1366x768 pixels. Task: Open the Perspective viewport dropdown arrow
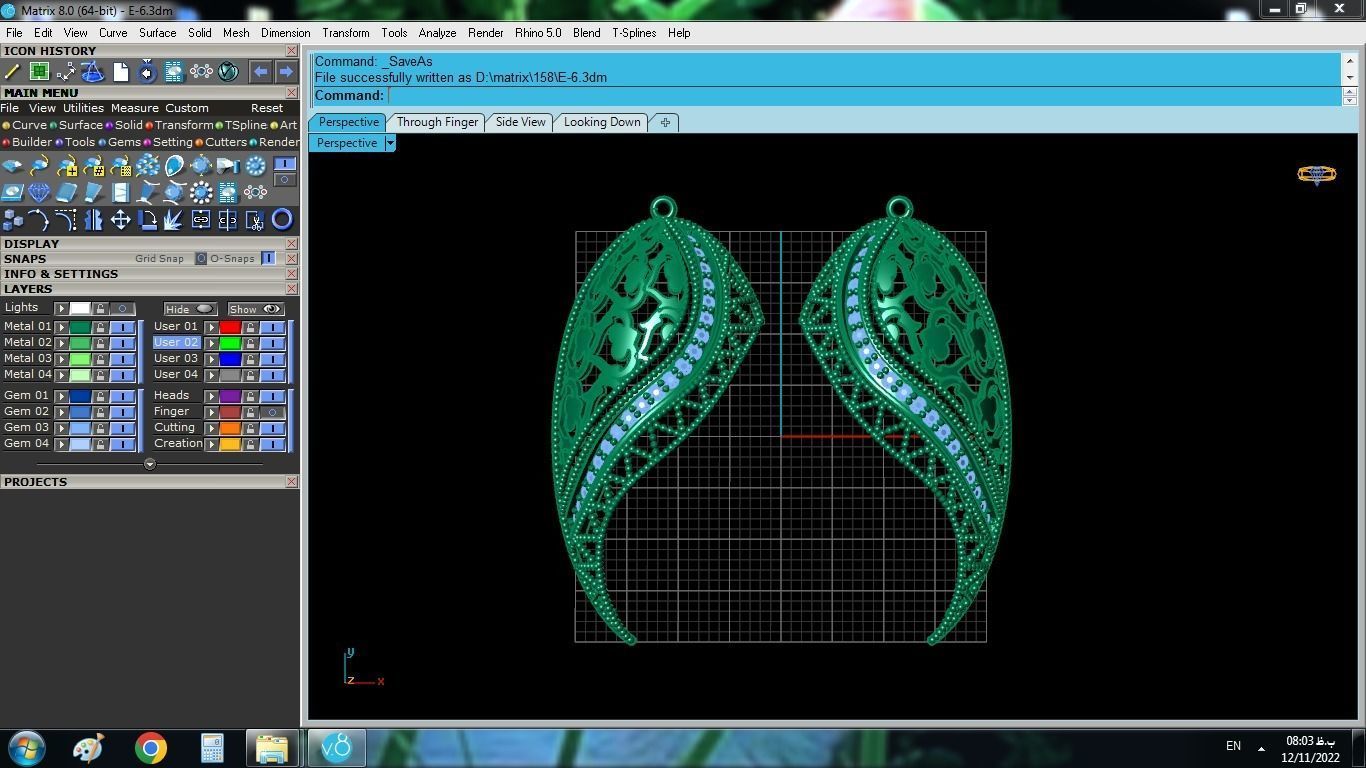(390, 143)
